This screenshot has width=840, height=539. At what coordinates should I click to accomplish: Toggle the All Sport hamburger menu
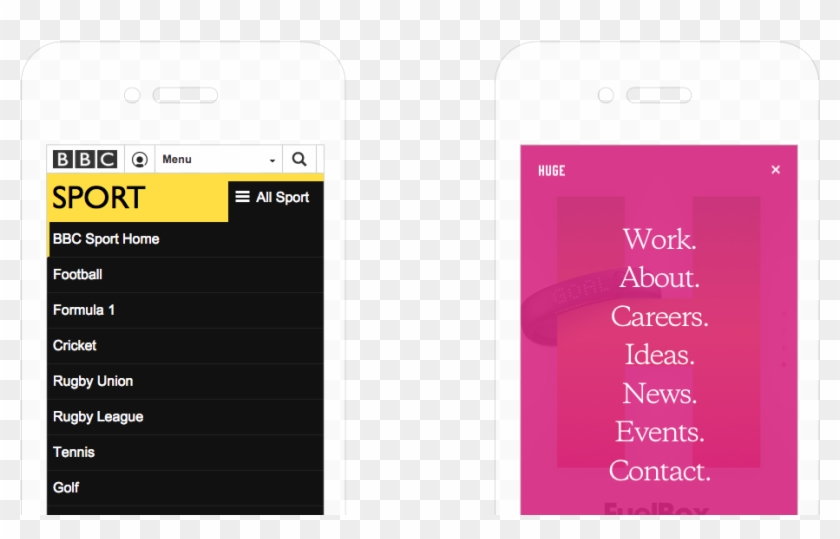coord(272,197)
